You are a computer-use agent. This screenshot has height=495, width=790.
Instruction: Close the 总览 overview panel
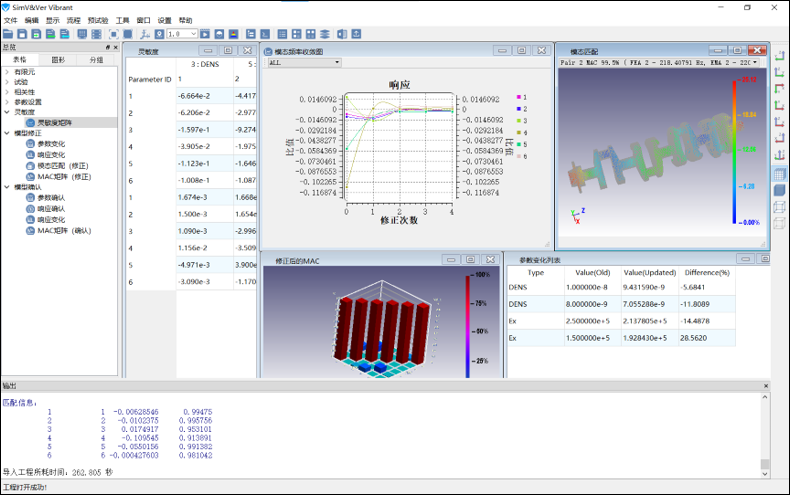coord(115,47)
